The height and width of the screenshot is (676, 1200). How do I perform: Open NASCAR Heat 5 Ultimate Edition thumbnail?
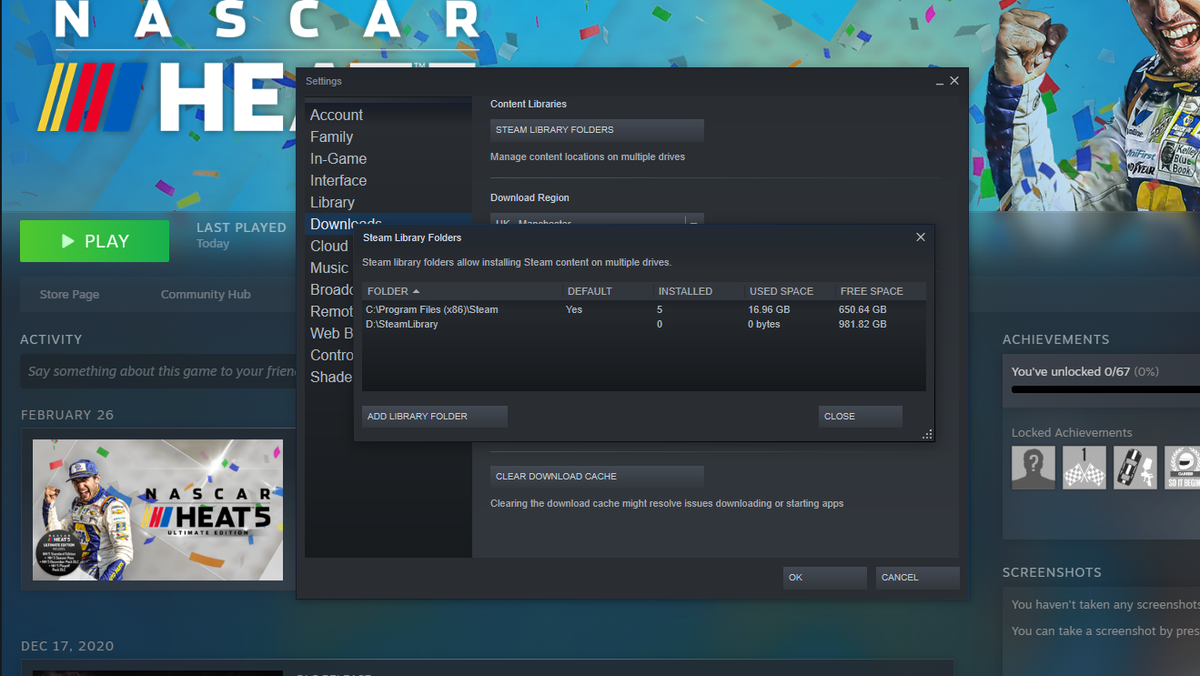coord(158,510)
